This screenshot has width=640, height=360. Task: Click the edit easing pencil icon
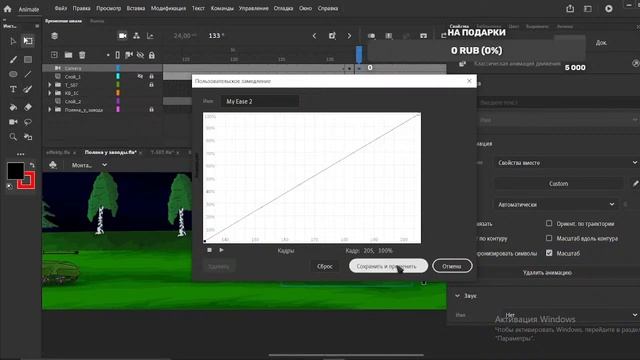[635, 184]
